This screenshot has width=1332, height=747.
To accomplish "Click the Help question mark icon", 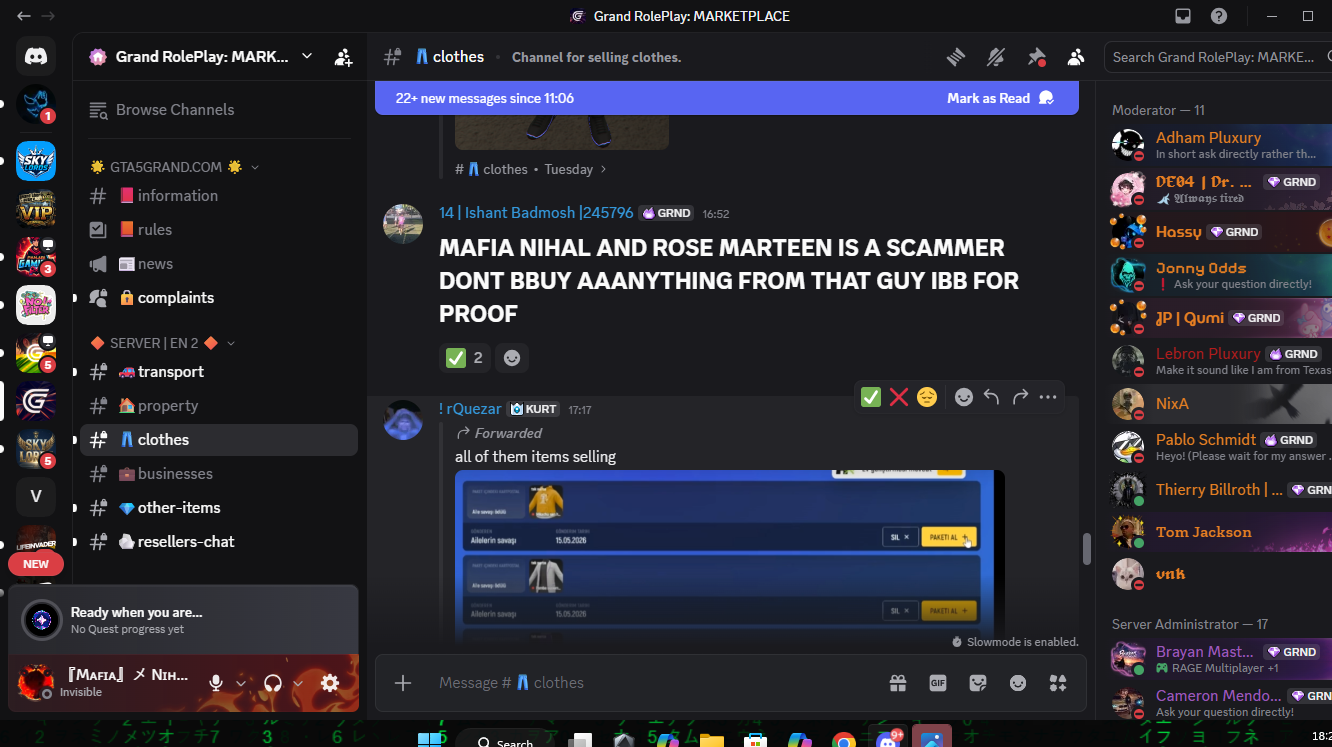I will pyautogui.click(x=1219, y=16).
